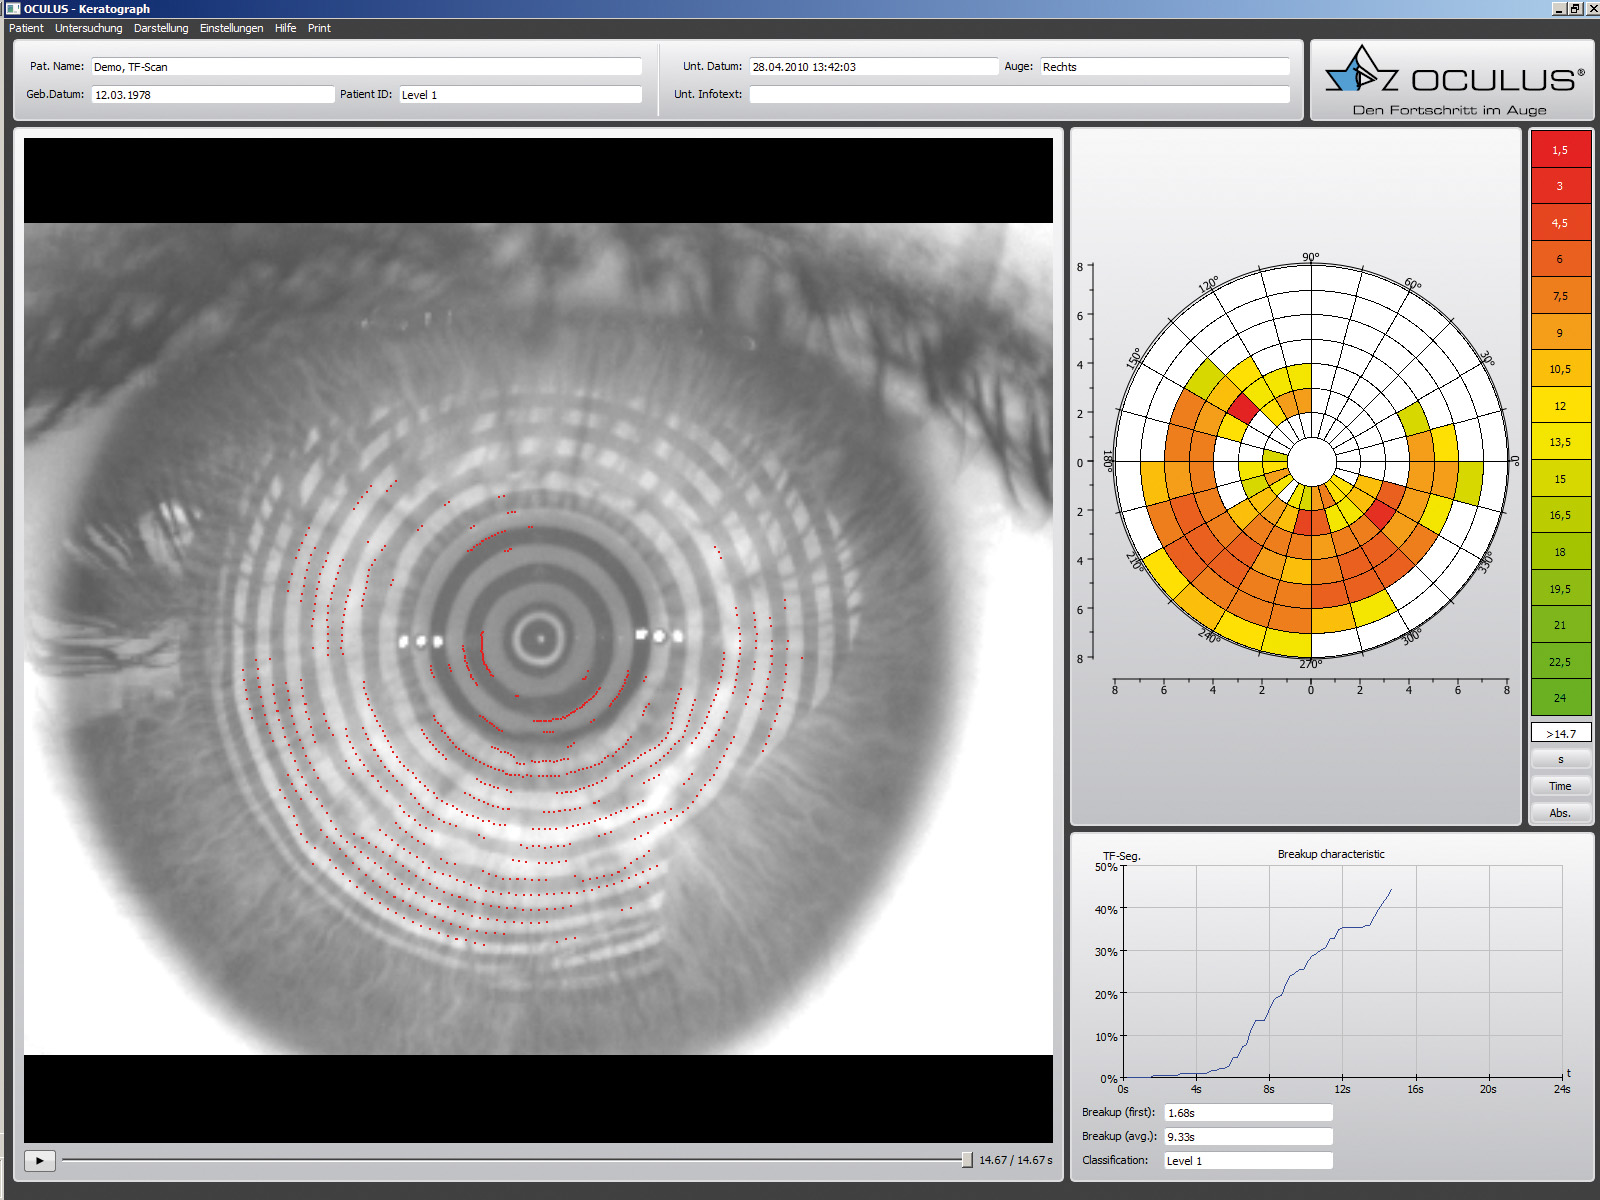Minimize the Keratograph window
The image size is (1600, 1200).
coord(1560,8)
